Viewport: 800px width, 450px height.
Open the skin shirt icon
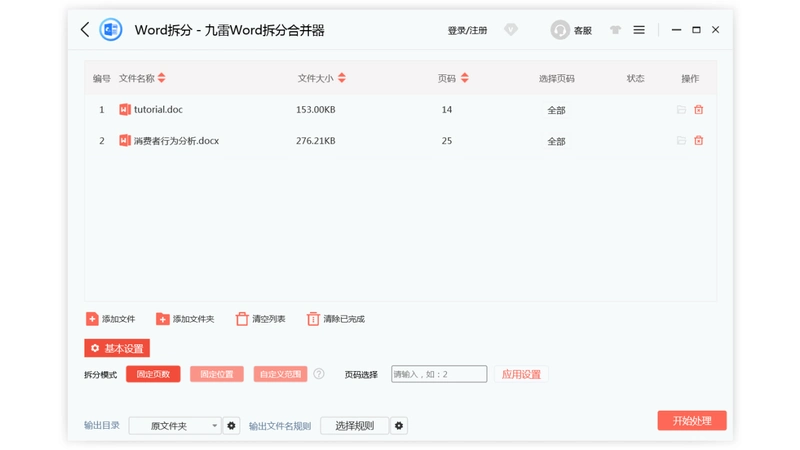[x=615, y=30]
